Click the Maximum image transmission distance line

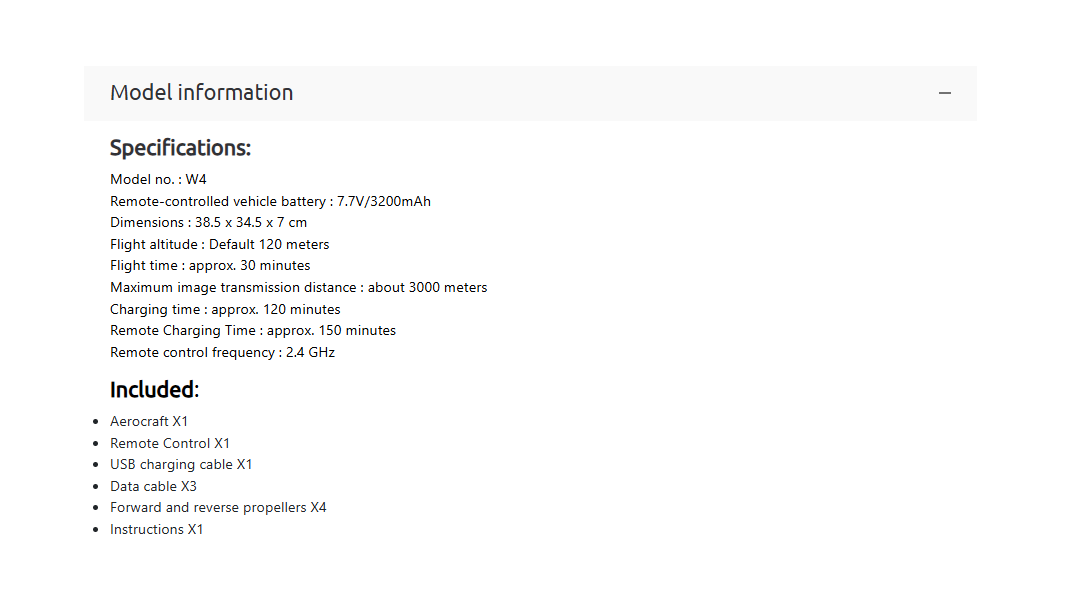[299, 287]
